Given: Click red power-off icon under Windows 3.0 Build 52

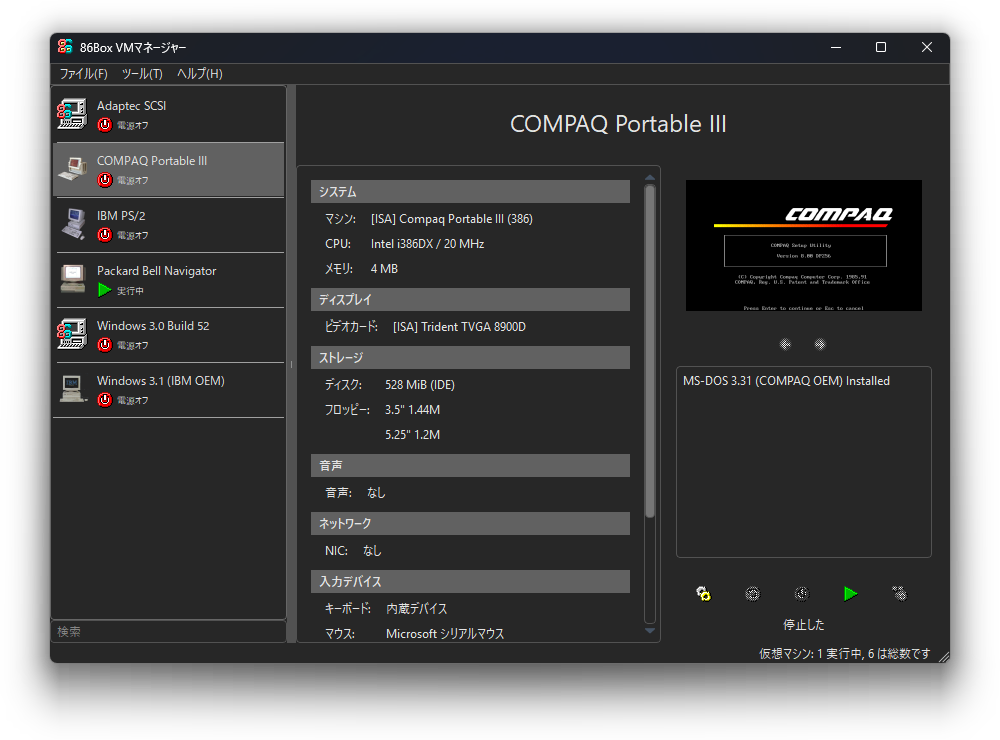Looking at the screenshot, I should tap(105, 345).
